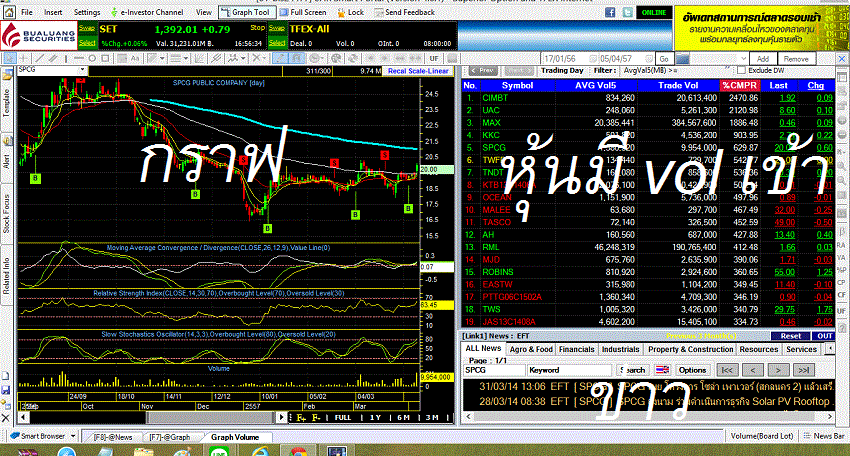Click the SPCG news search input field
The width and height of the screenshot is (850, 456).
(x=494, y=370)
